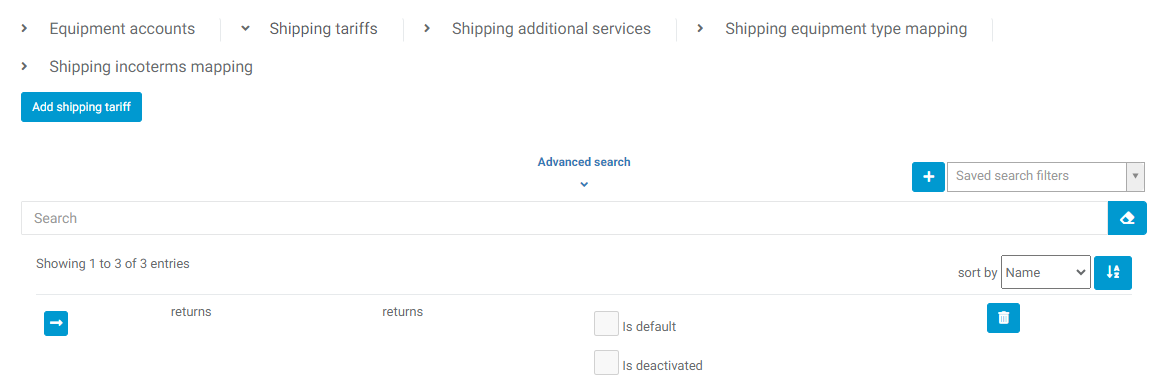Image resolution: width=1168 pixels, height=388 pixels.
Task: Expand the Shipping additional services chevron
Action: pos(427,28)
